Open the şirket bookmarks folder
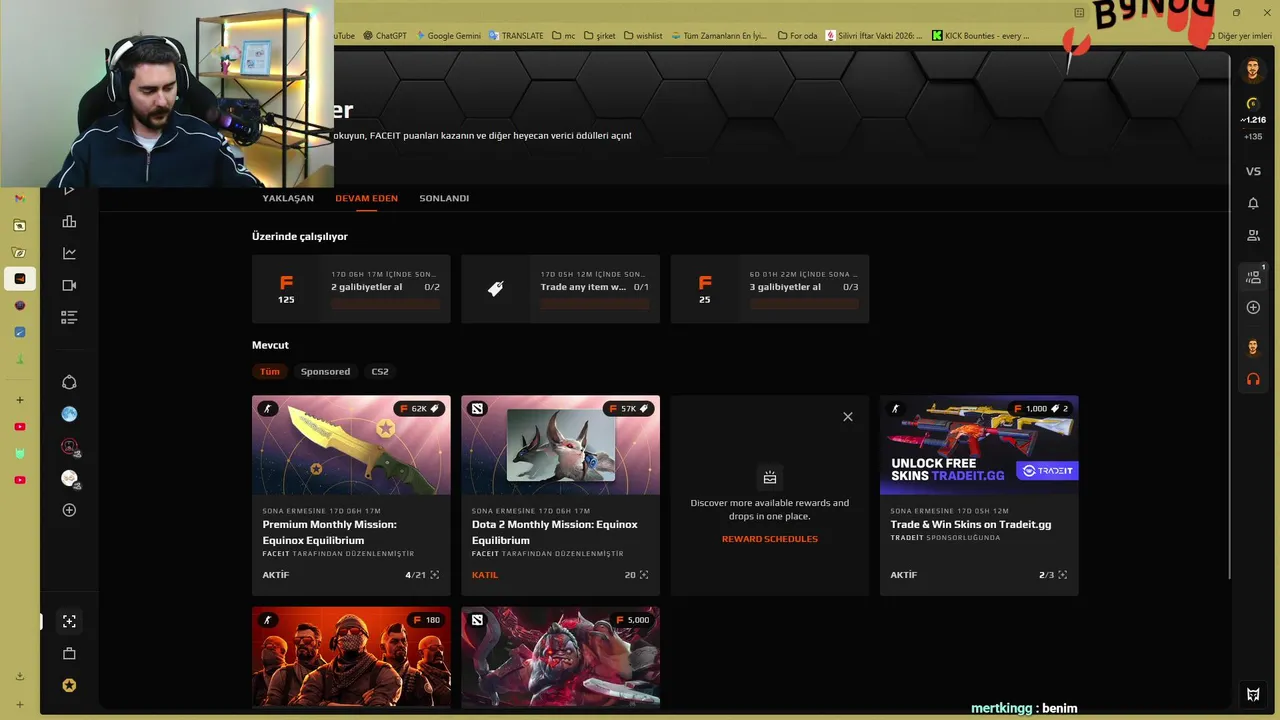 (600, 35)
